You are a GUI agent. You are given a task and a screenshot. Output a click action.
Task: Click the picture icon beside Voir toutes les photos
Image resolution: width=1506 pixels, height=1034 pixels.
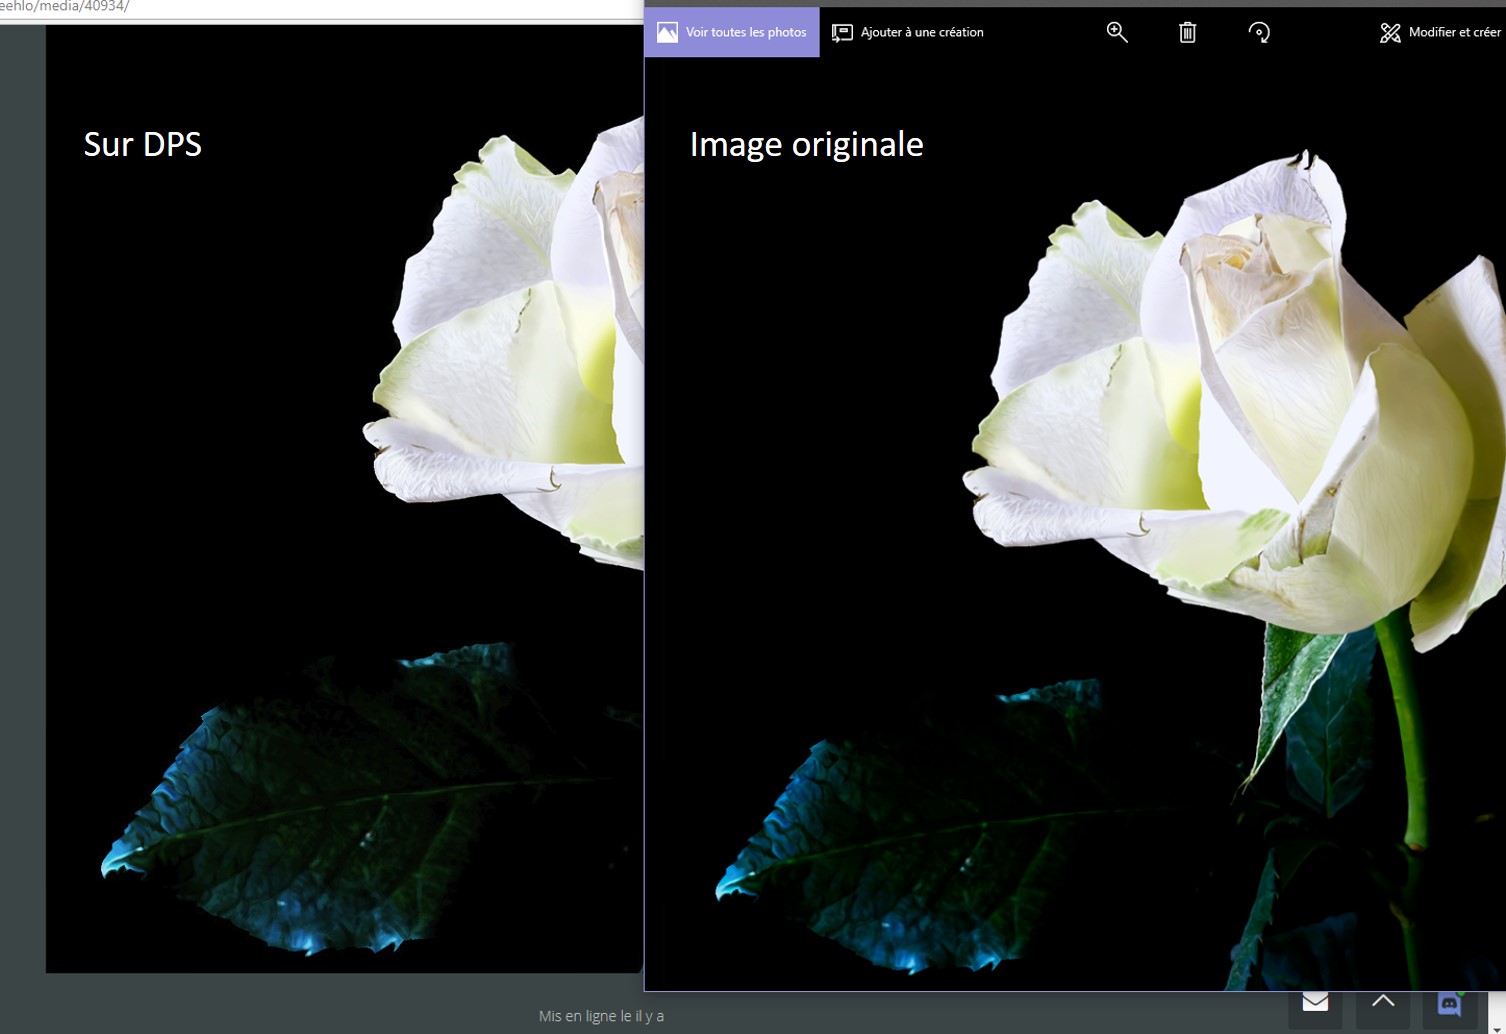[667, 32]
